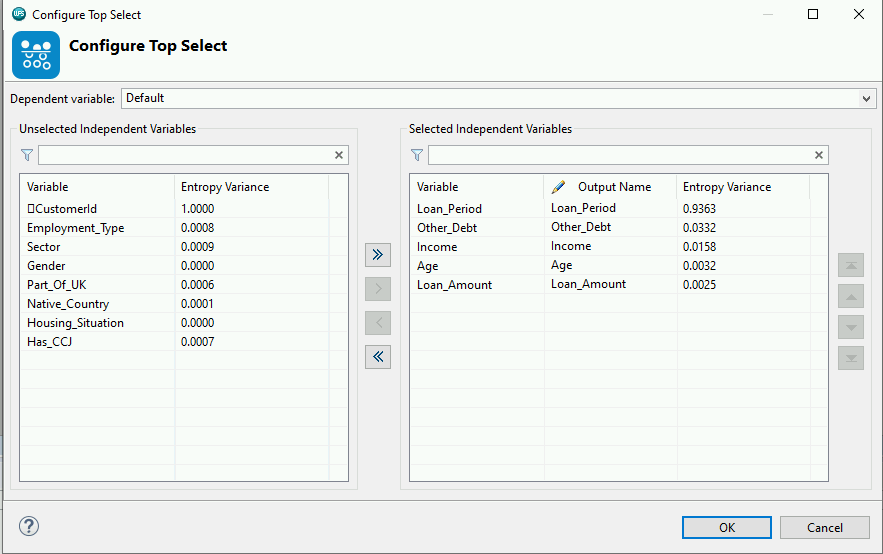Click the 0.0009 entropy value for Sector
883x554 pixels.
197,247
